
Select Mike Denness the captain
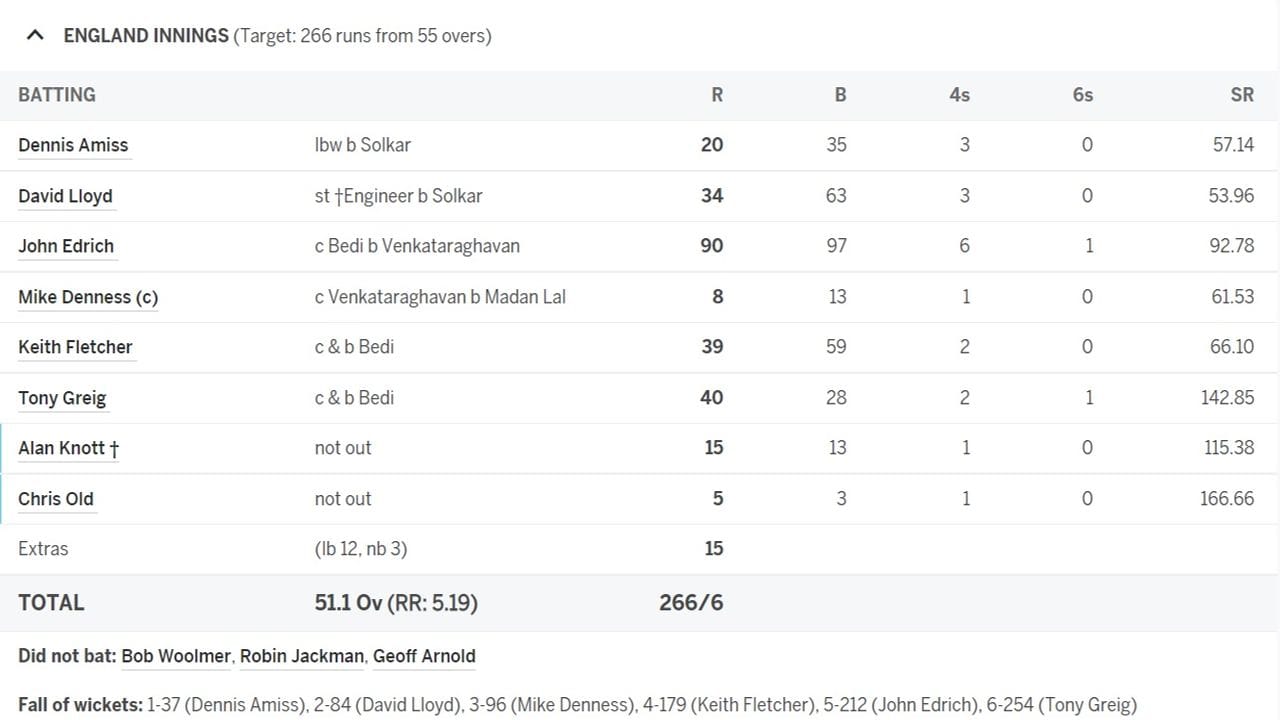point(87,296)
